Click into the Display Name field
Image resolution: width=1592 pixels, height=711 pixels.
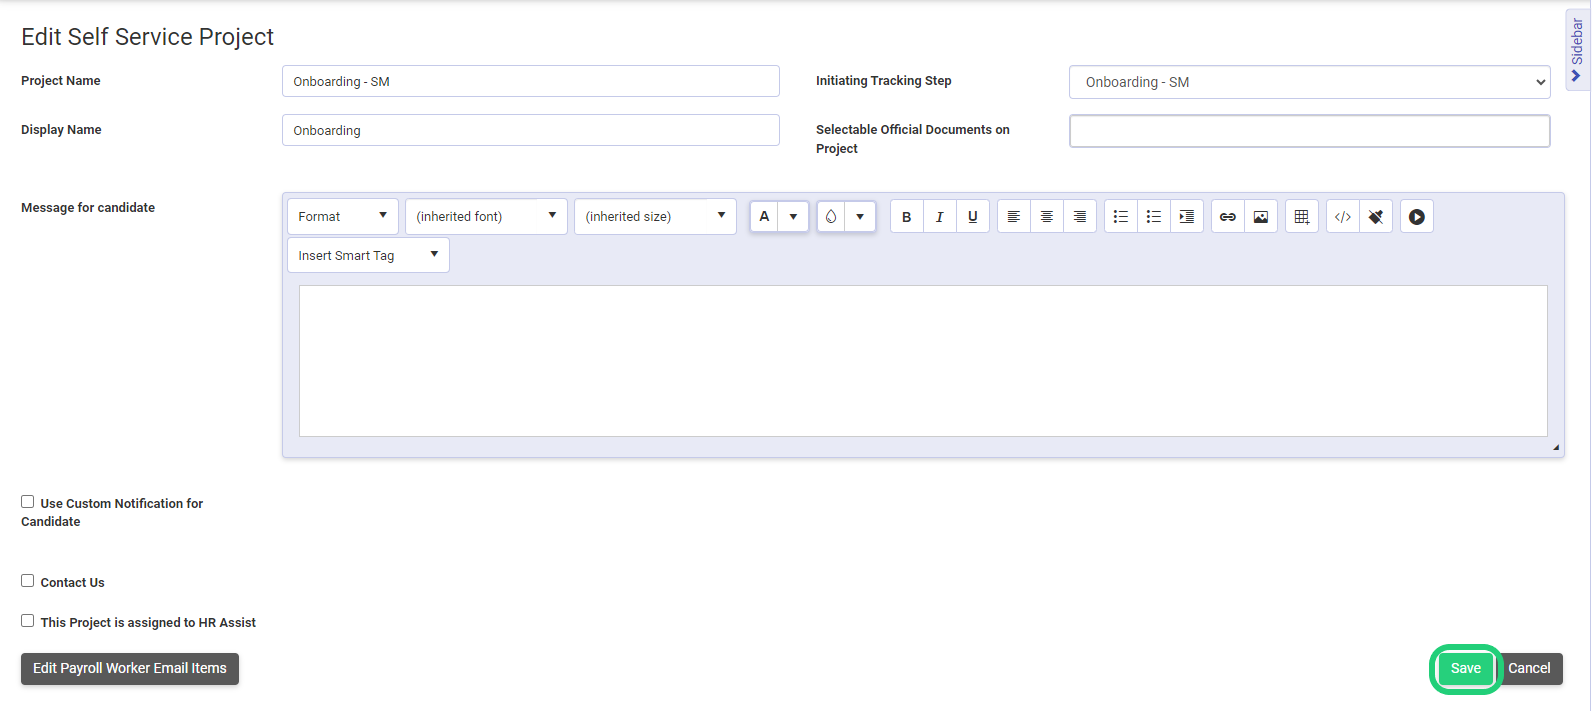(x=530, y=131)
